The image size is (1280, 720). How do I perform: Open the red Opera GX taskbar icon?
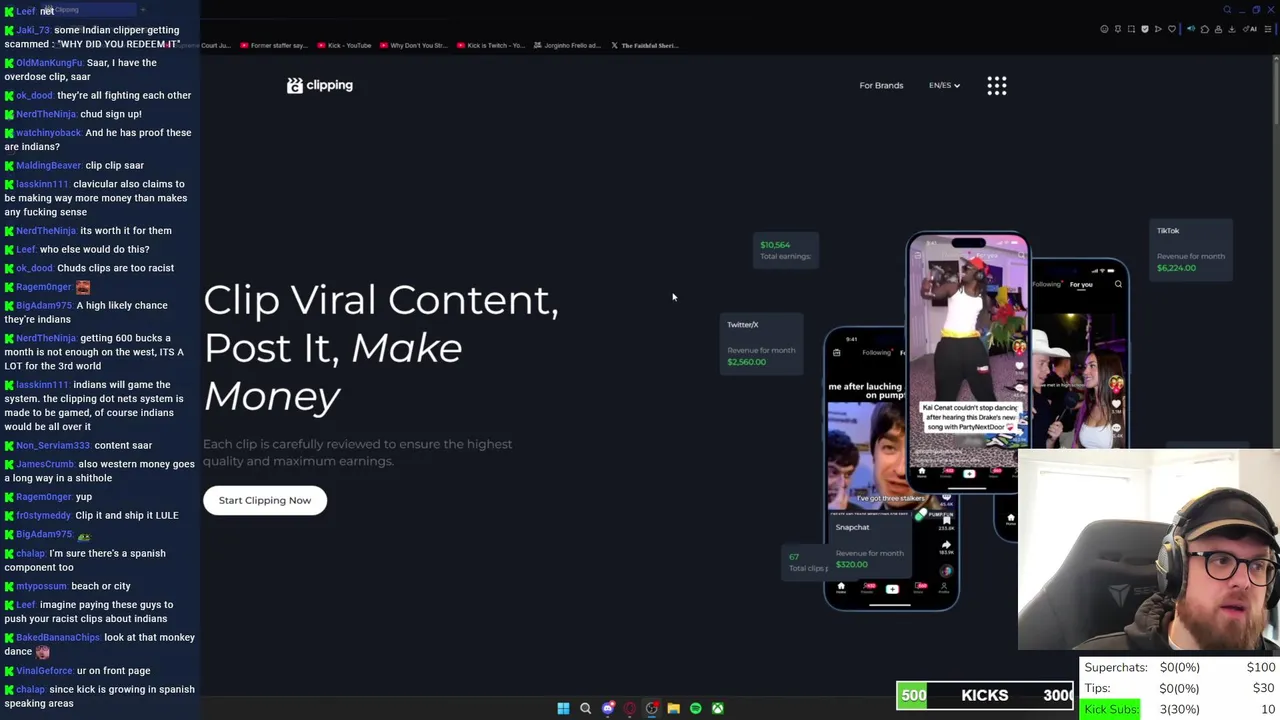coord(629,708)
